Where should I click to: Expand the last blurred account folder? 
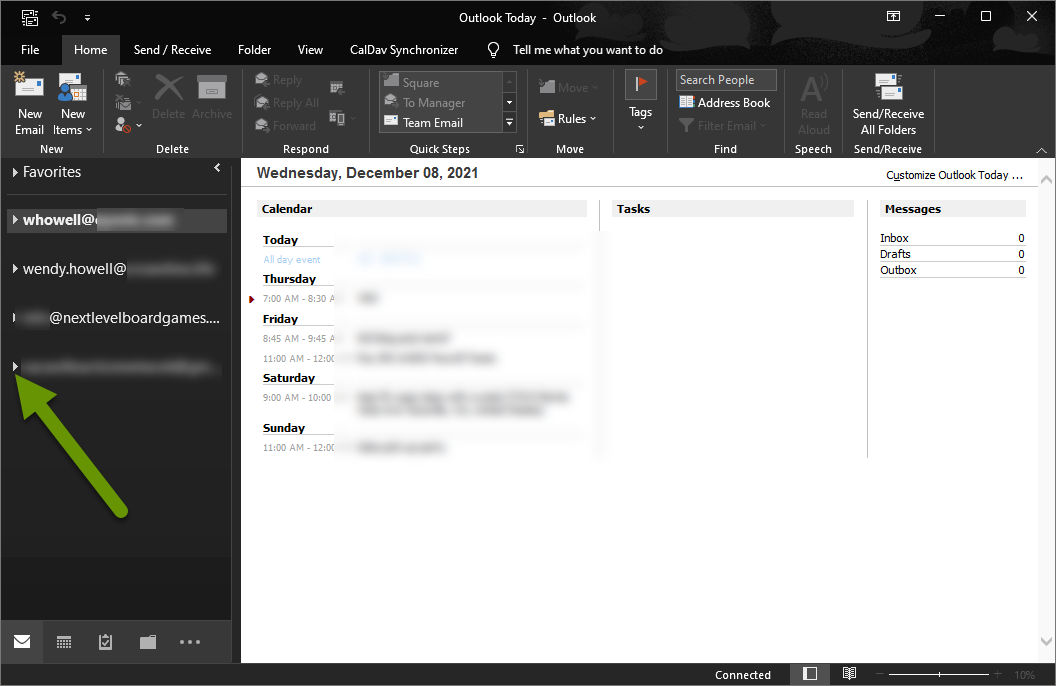[15, 366]
